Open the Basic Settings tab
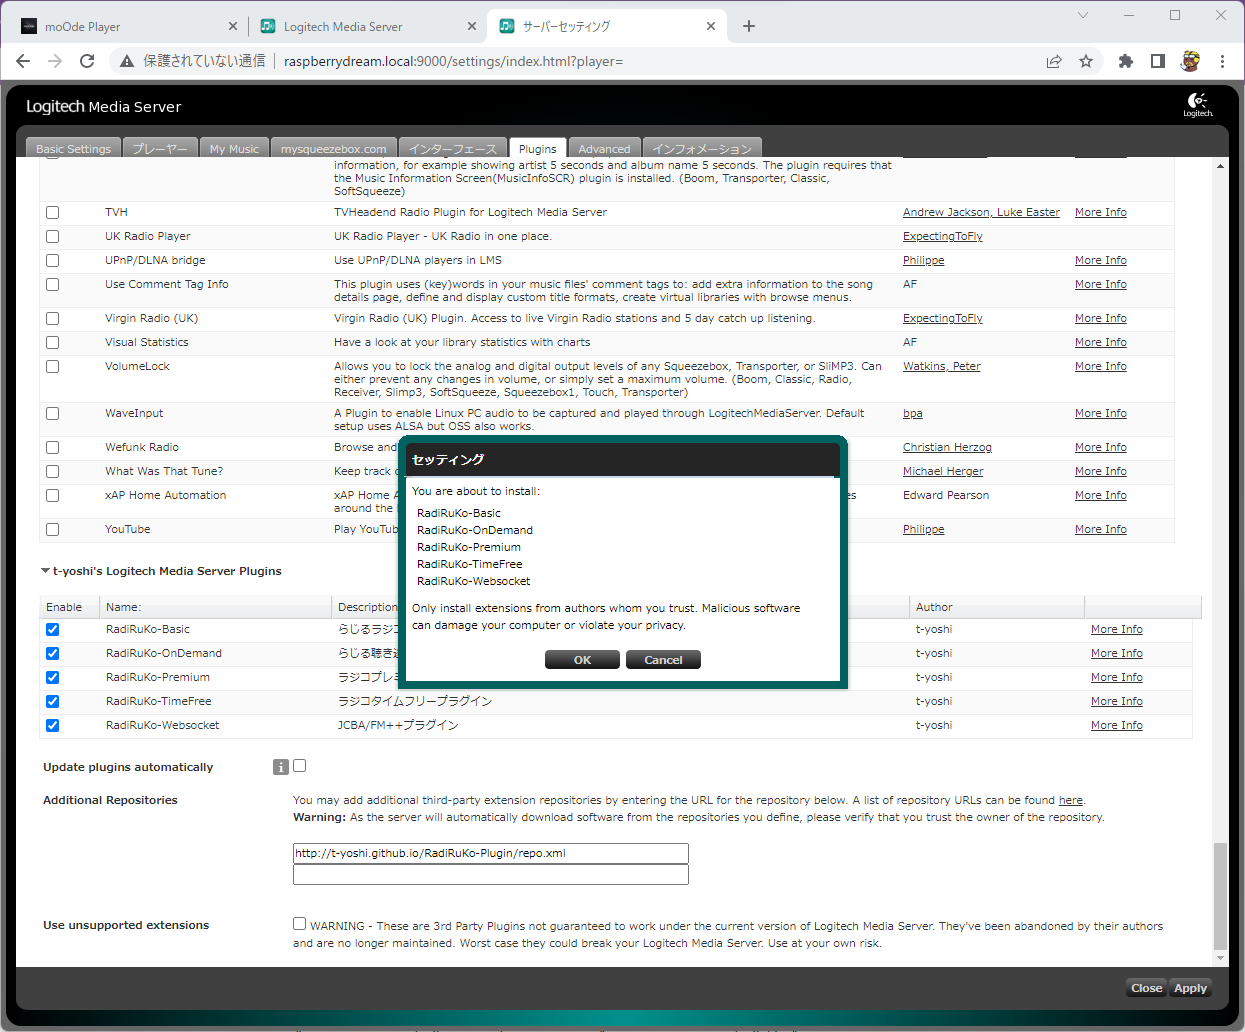 pos(73,148)
